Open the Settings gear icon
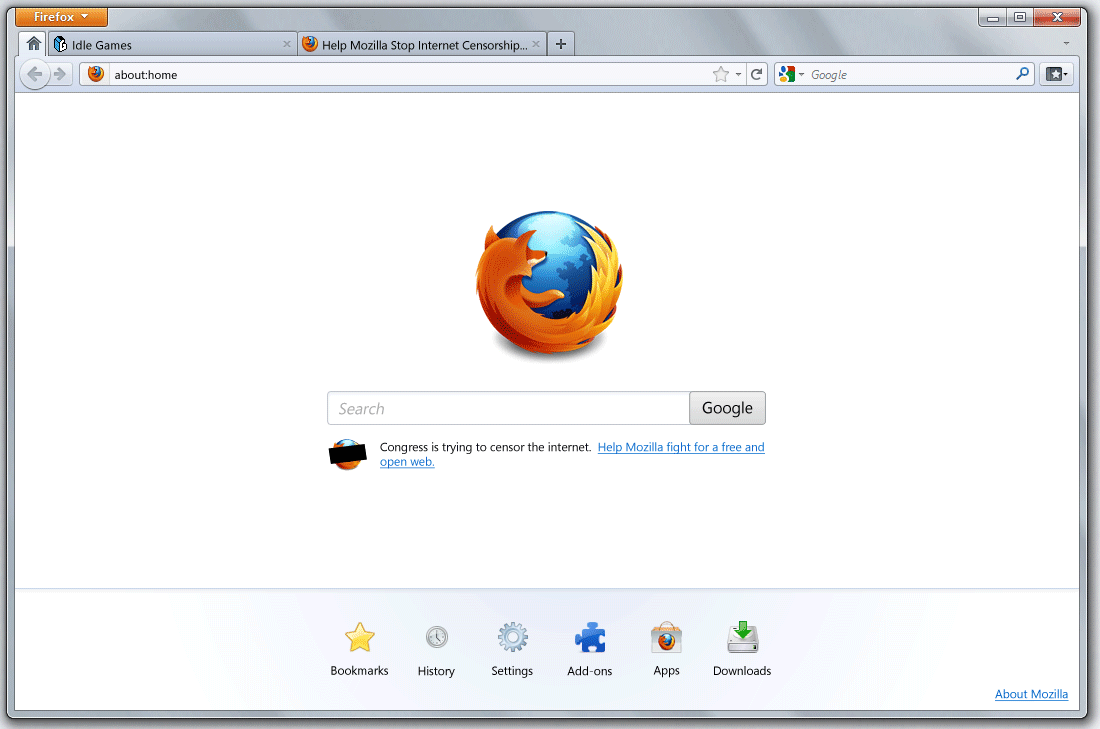The width and height of the screenshot is (1100, 729). coord(512,638)
